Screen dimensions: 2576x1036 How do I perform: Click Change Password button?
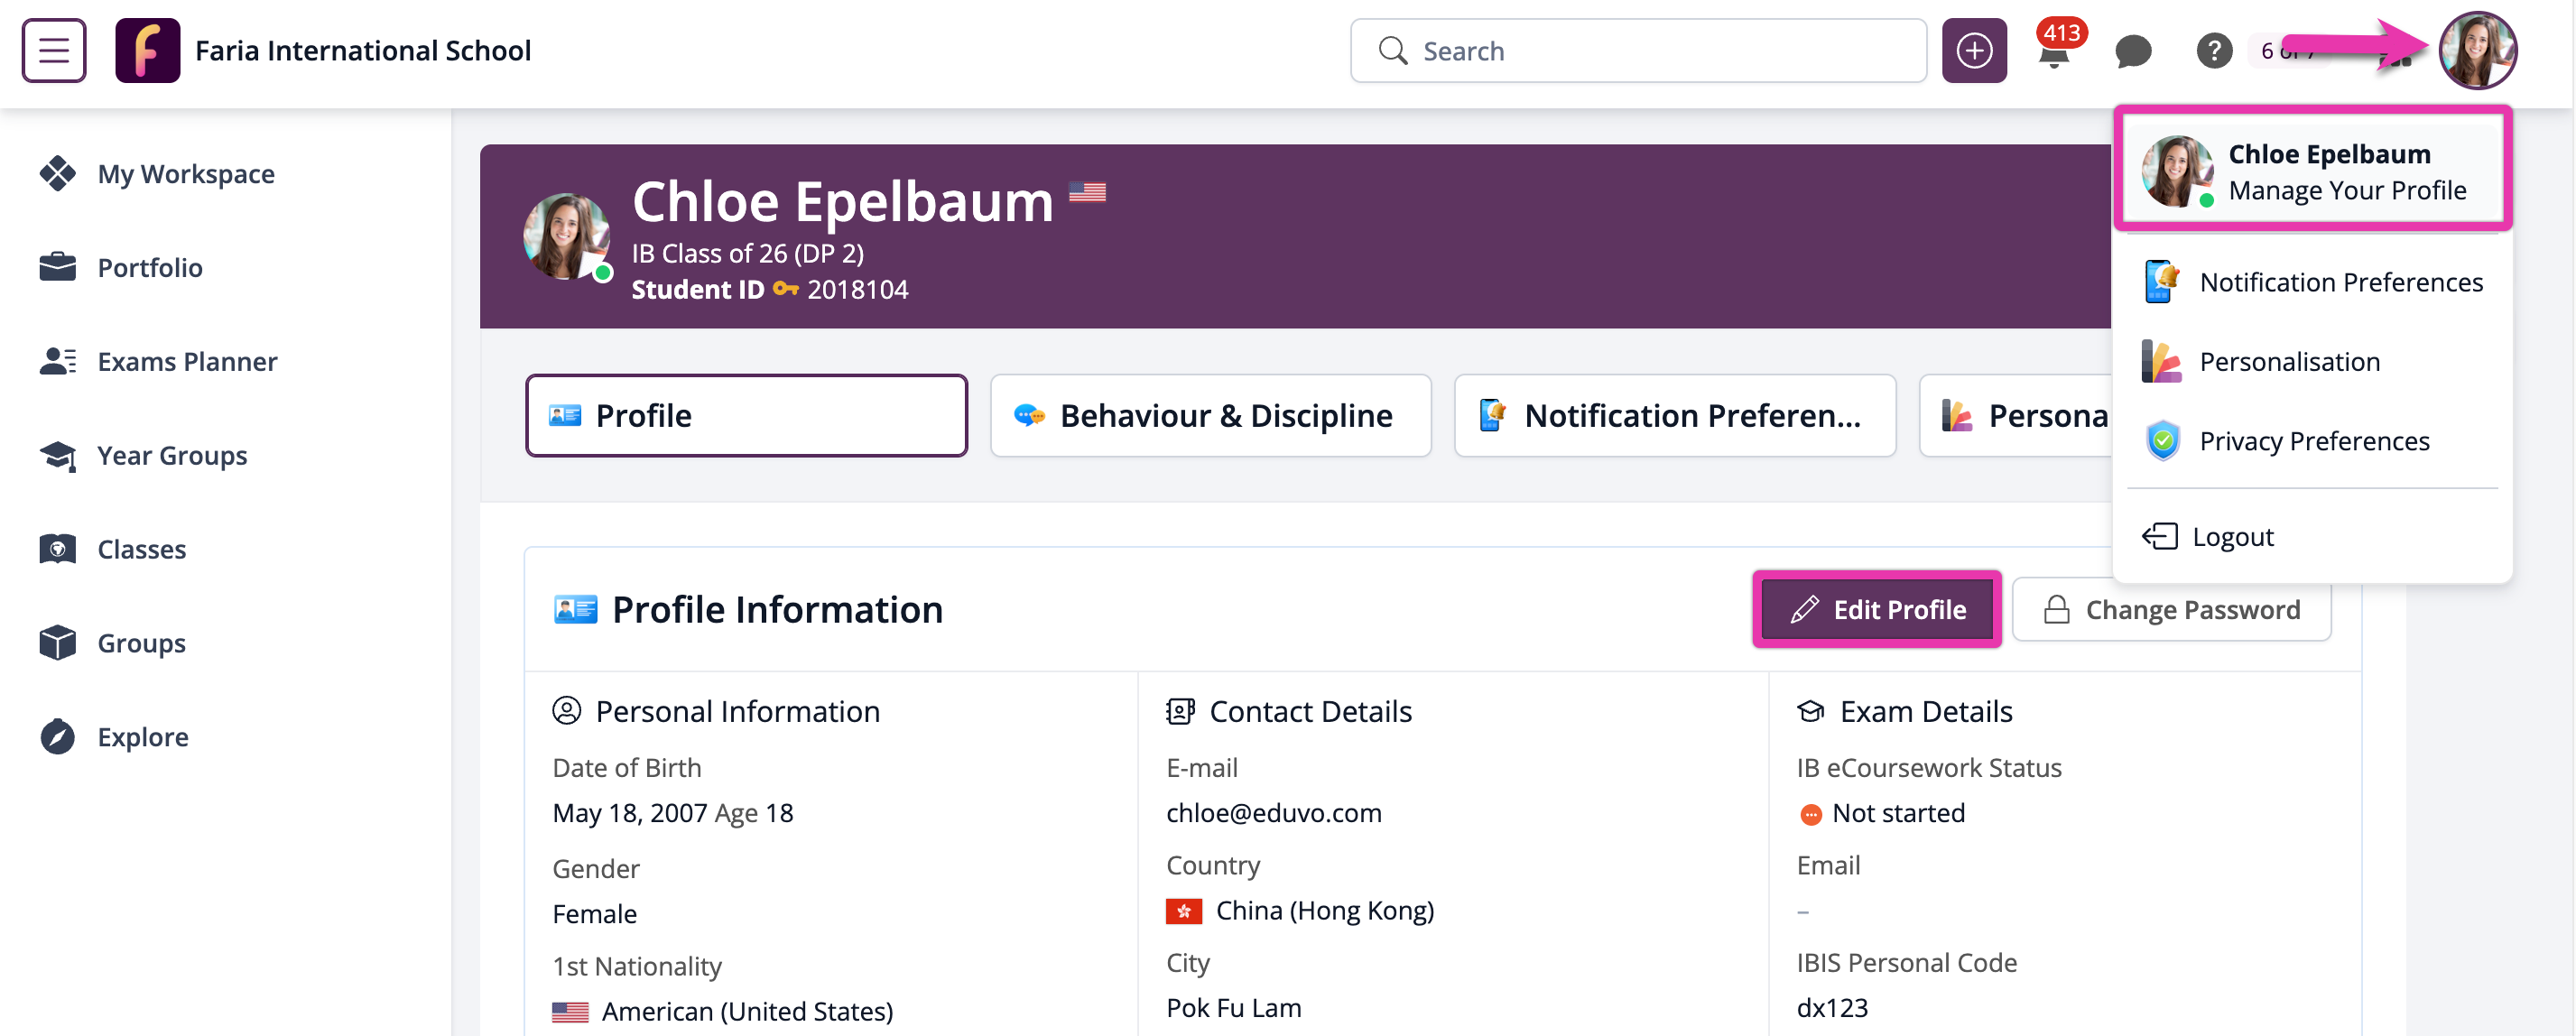pyautogui.click(x=2171, y=609)
